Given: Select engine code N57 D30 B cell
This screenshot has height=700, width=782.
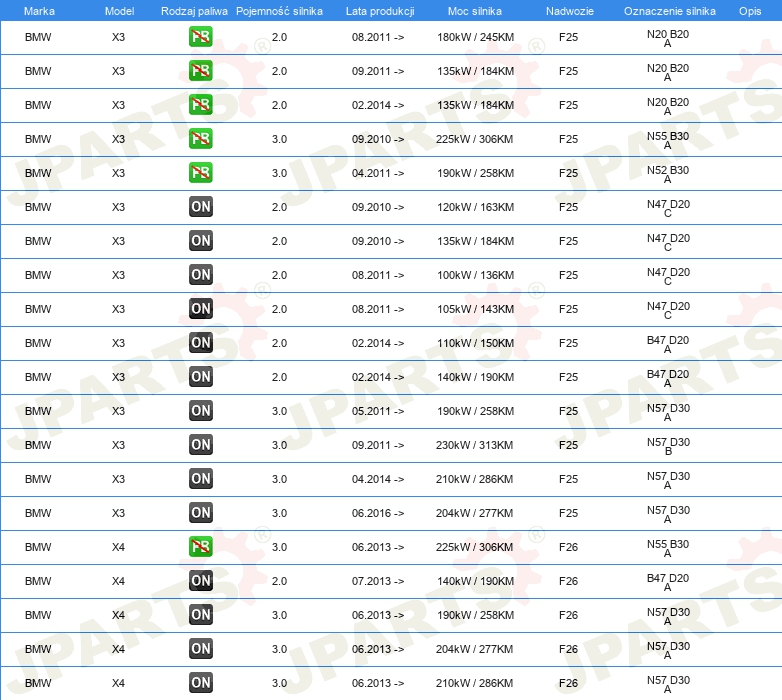Looking at the screenshot, I should tap(668, 446).
